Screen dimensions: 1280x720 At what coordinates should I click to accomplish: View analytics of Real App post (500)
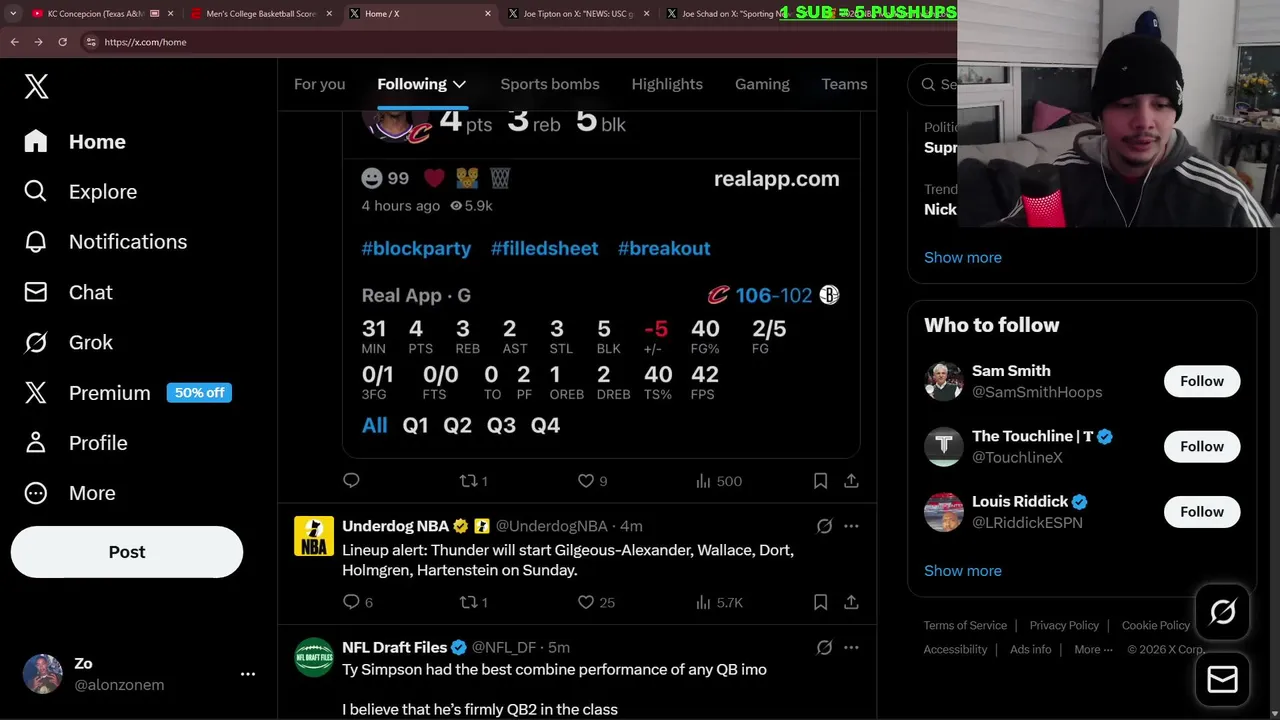[x=718, y=481]
